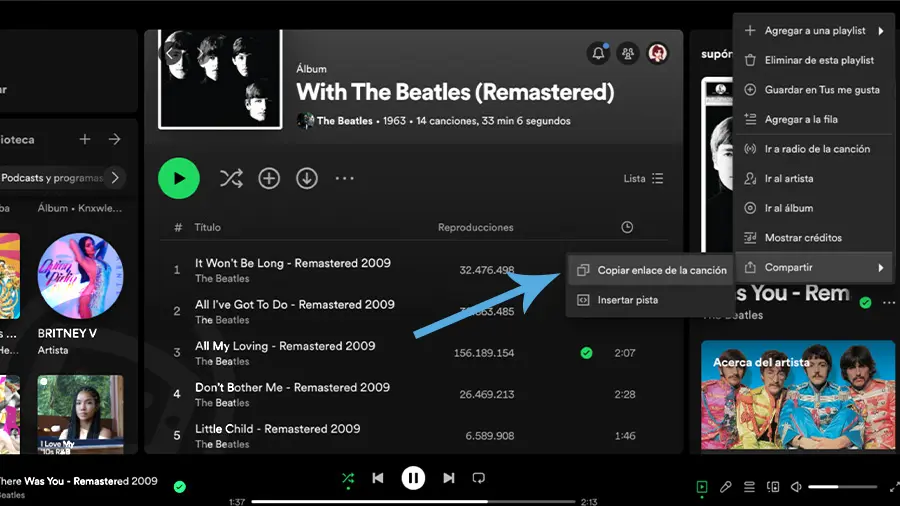Image resolution: width=900 pixels, height=506 pixels.
Task: Open the user profile avatar
Action: click(658, 53)
